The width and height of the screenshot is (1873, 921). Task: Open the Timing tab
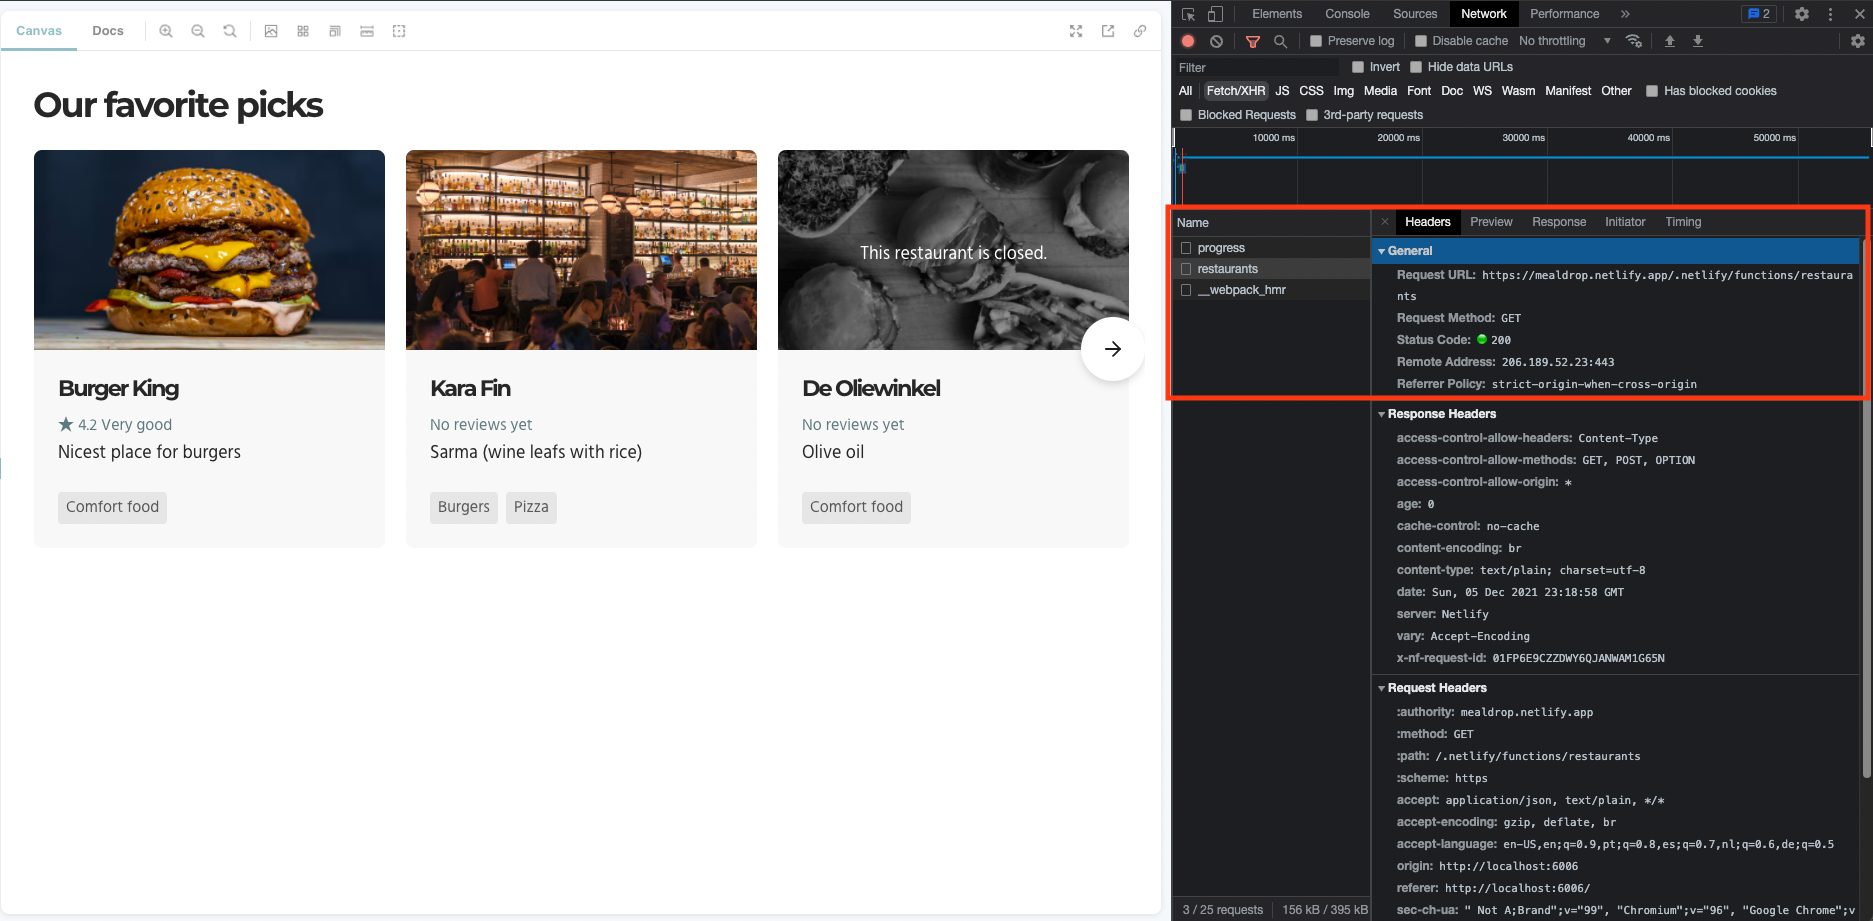coord(1683,222)
